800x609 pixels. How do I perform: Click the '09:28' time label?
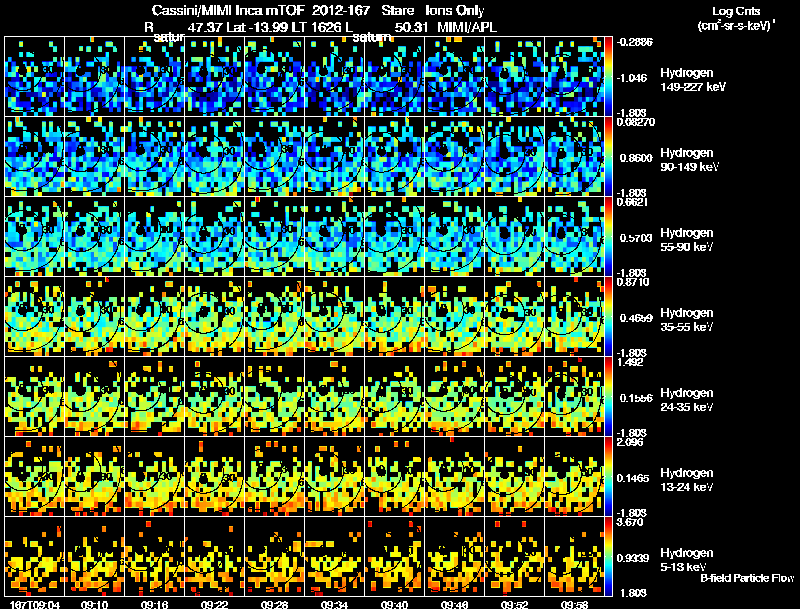coord(274,605)
